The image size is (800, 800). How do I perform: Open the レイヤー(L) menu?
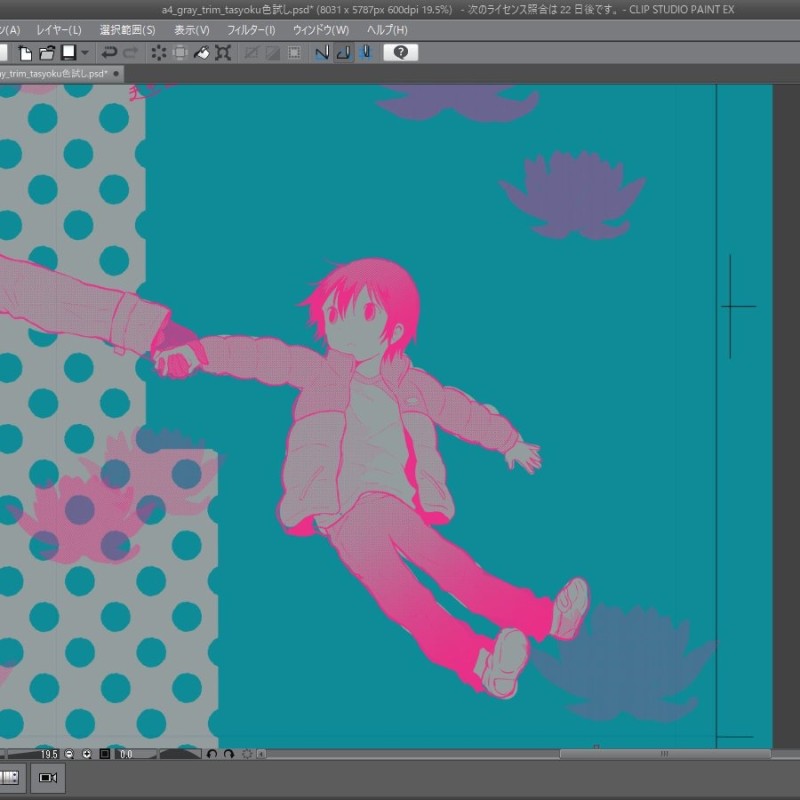pos(59,30)
